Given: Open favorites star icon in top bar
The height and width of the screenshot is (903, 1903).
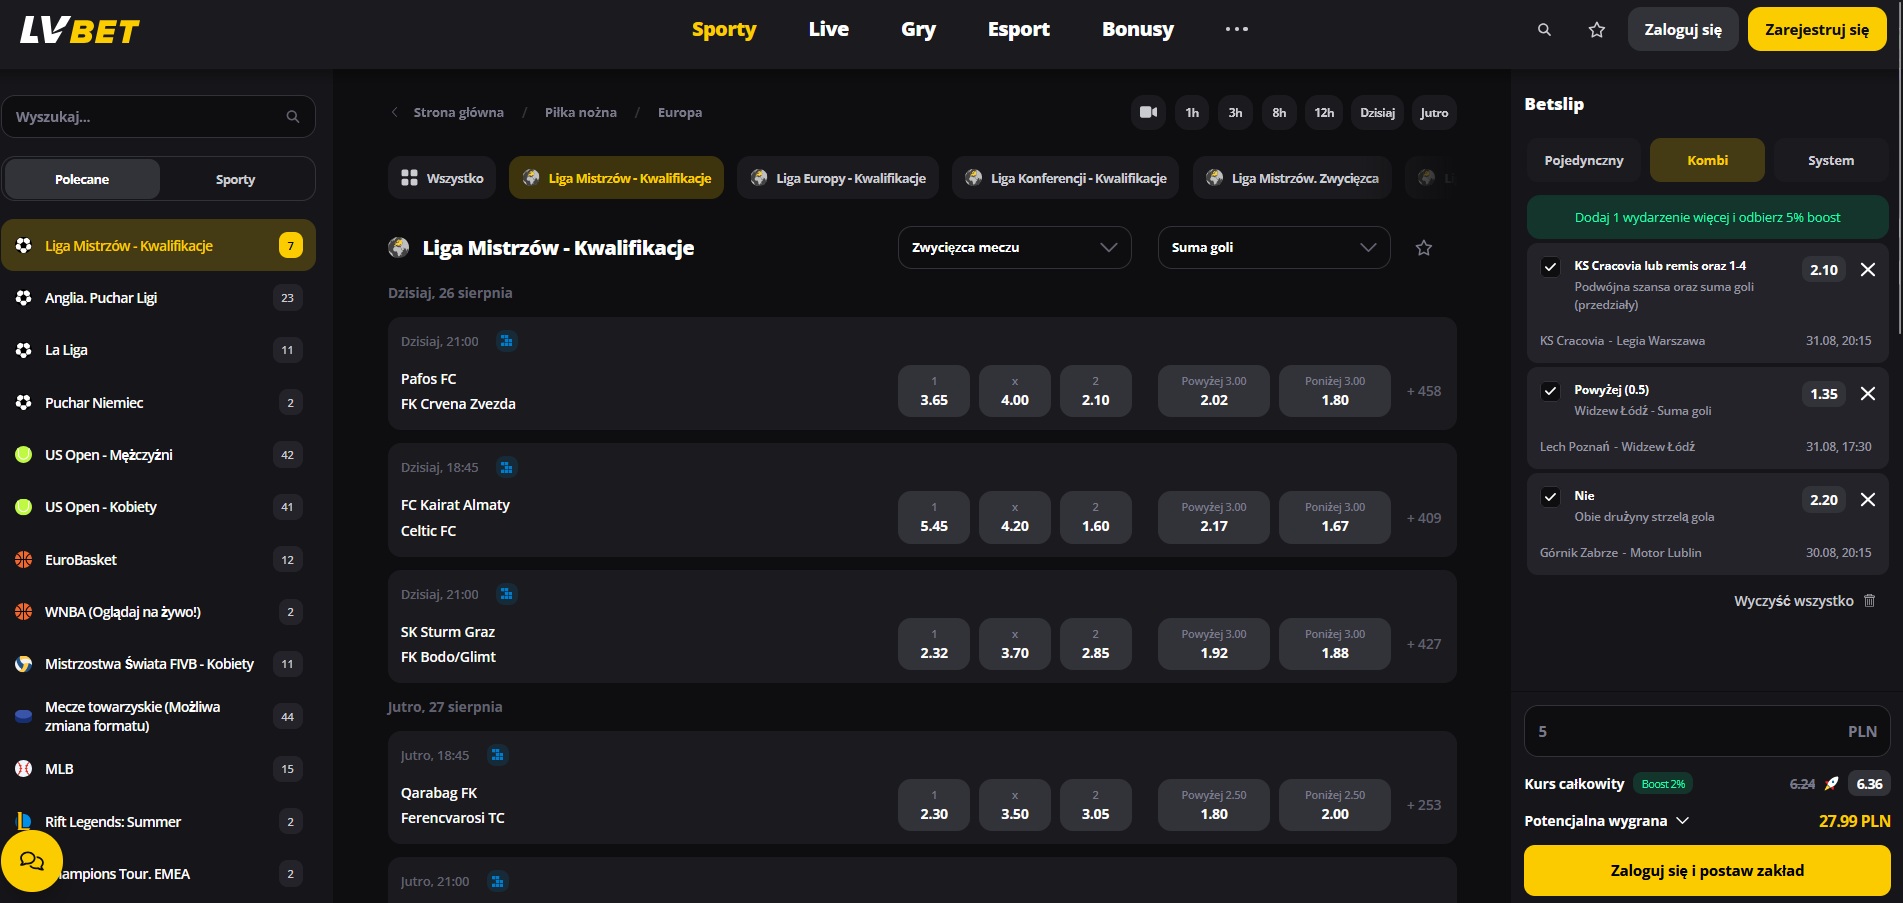Looking at the screenshot, I should point(1597,30).
